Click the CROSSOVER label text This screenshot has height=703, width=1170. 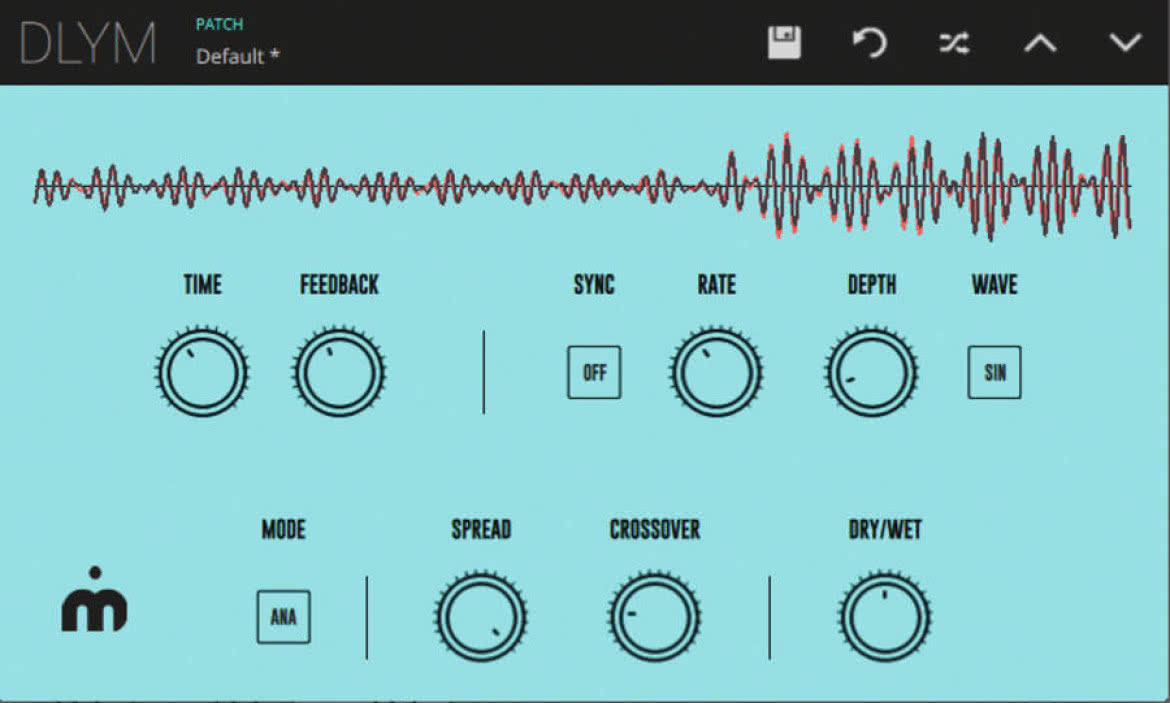pyautogui.click(x=655, y=529)
